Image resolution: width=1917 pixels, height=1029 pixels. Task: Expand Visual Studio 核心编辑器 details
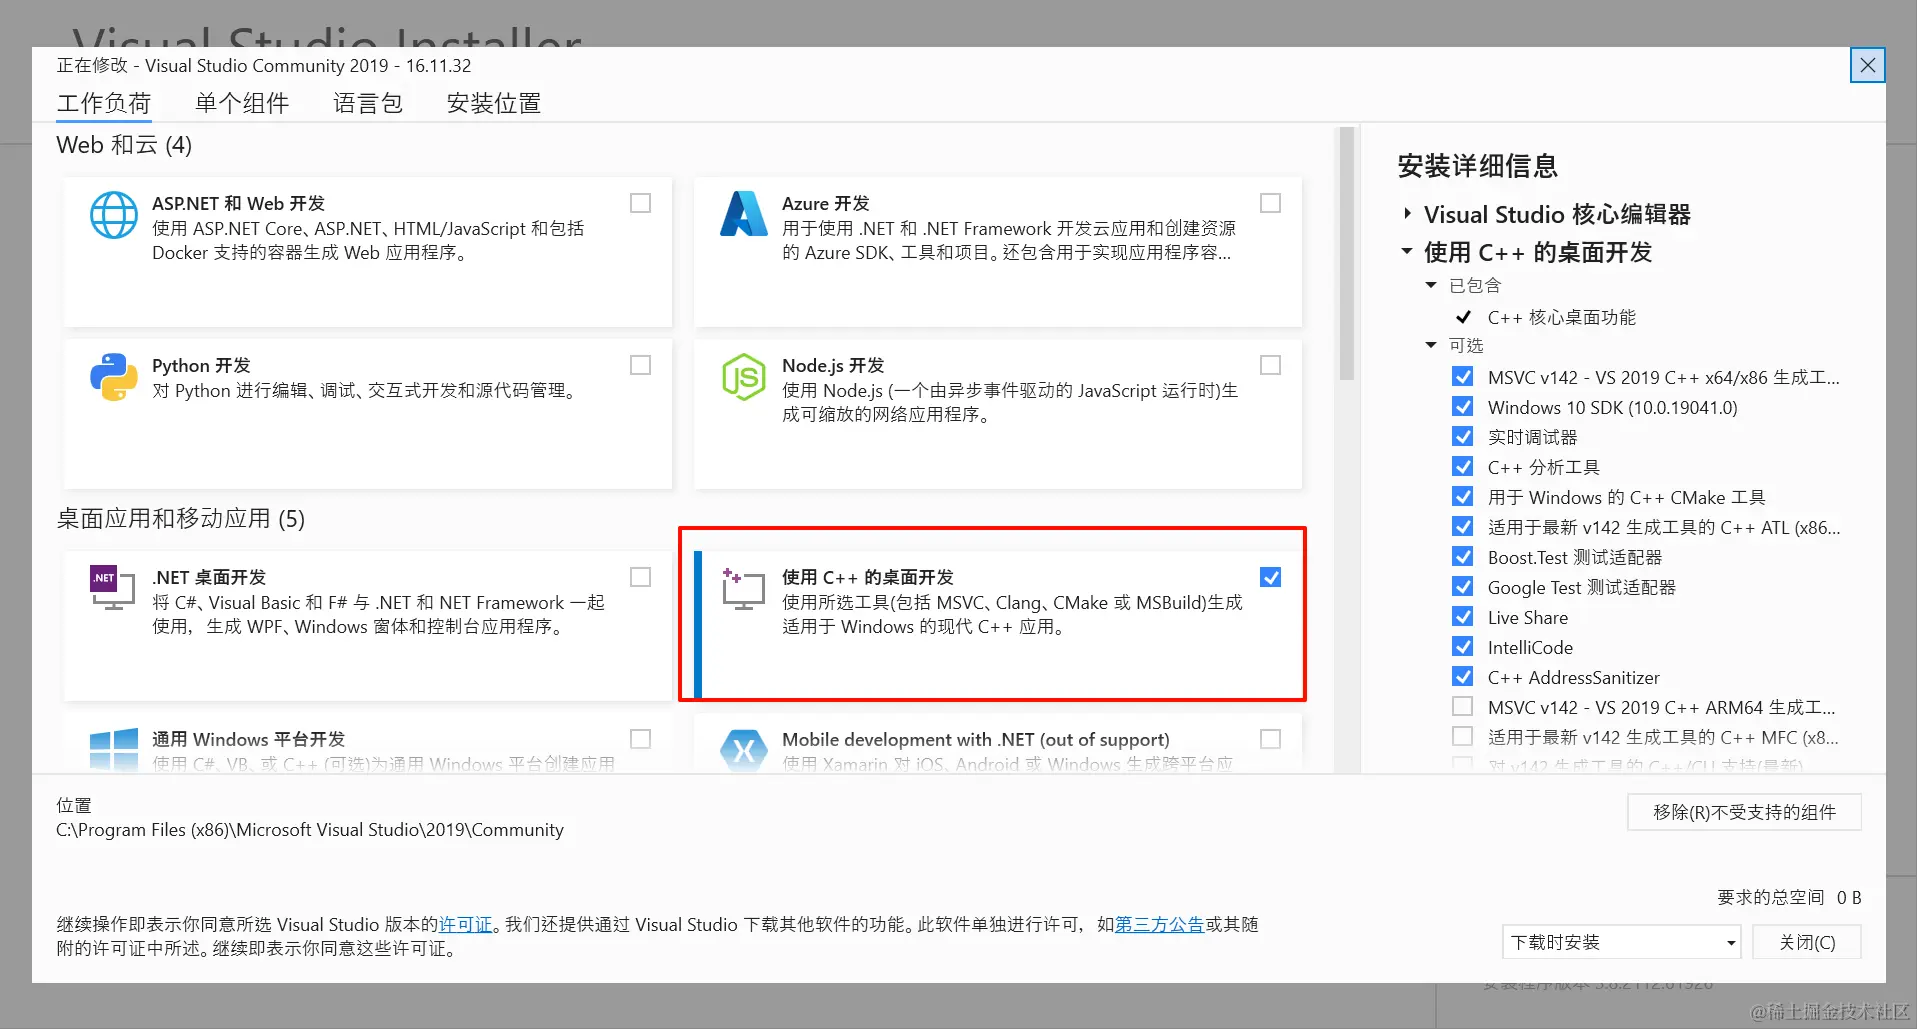[x=1406, y=213]
